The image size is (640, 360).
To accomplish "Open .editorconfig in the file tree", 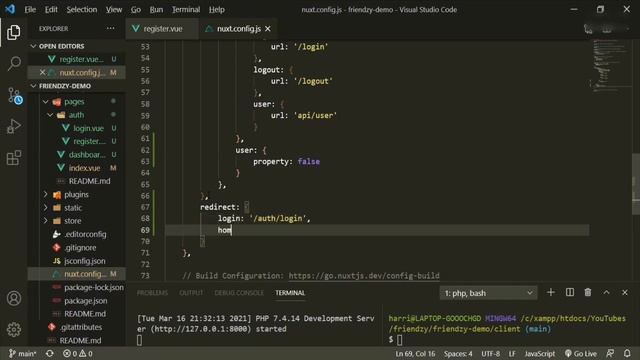I will click(85, 234).
